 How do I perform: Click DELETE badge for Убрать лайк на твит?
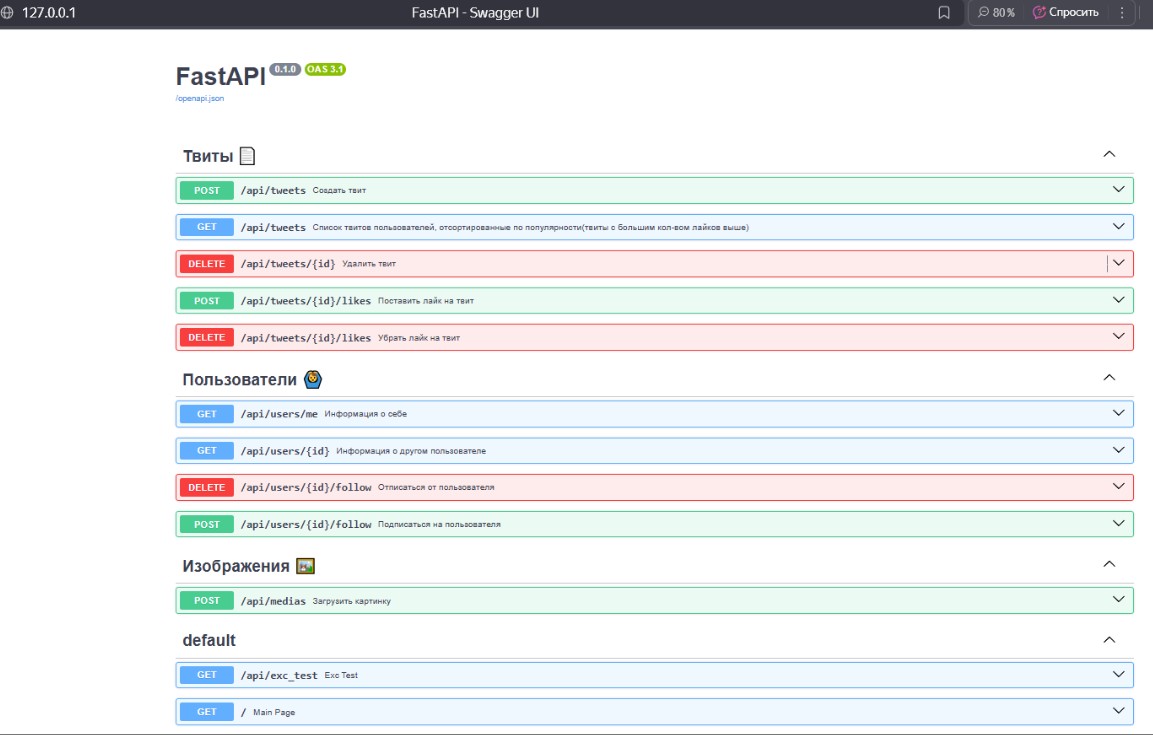click(x=207, y=337)
